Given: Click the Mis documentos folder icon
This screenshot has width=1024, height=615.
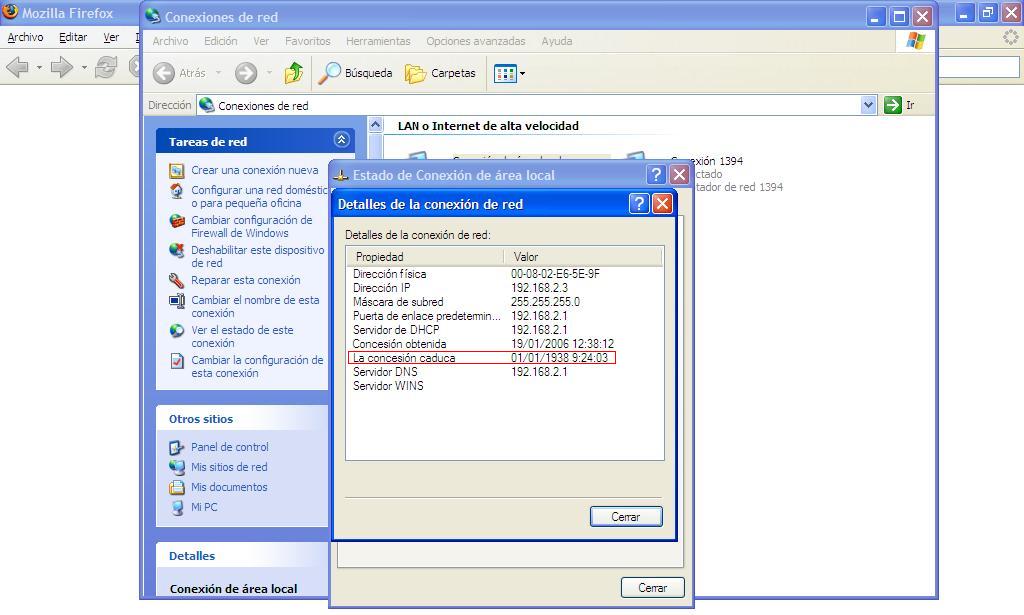Looking at the screenshot, I should (x=177, y=487).
